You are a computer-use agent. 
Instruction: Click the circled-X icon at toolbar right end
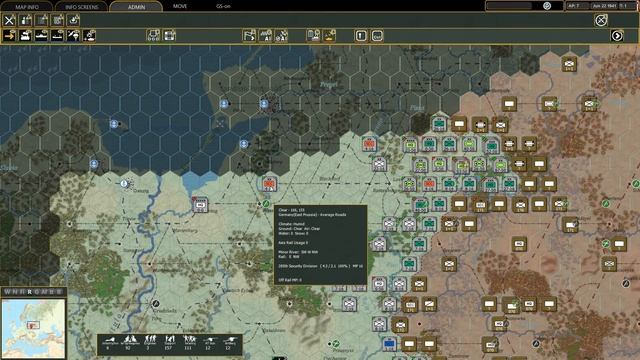(601, 20)
